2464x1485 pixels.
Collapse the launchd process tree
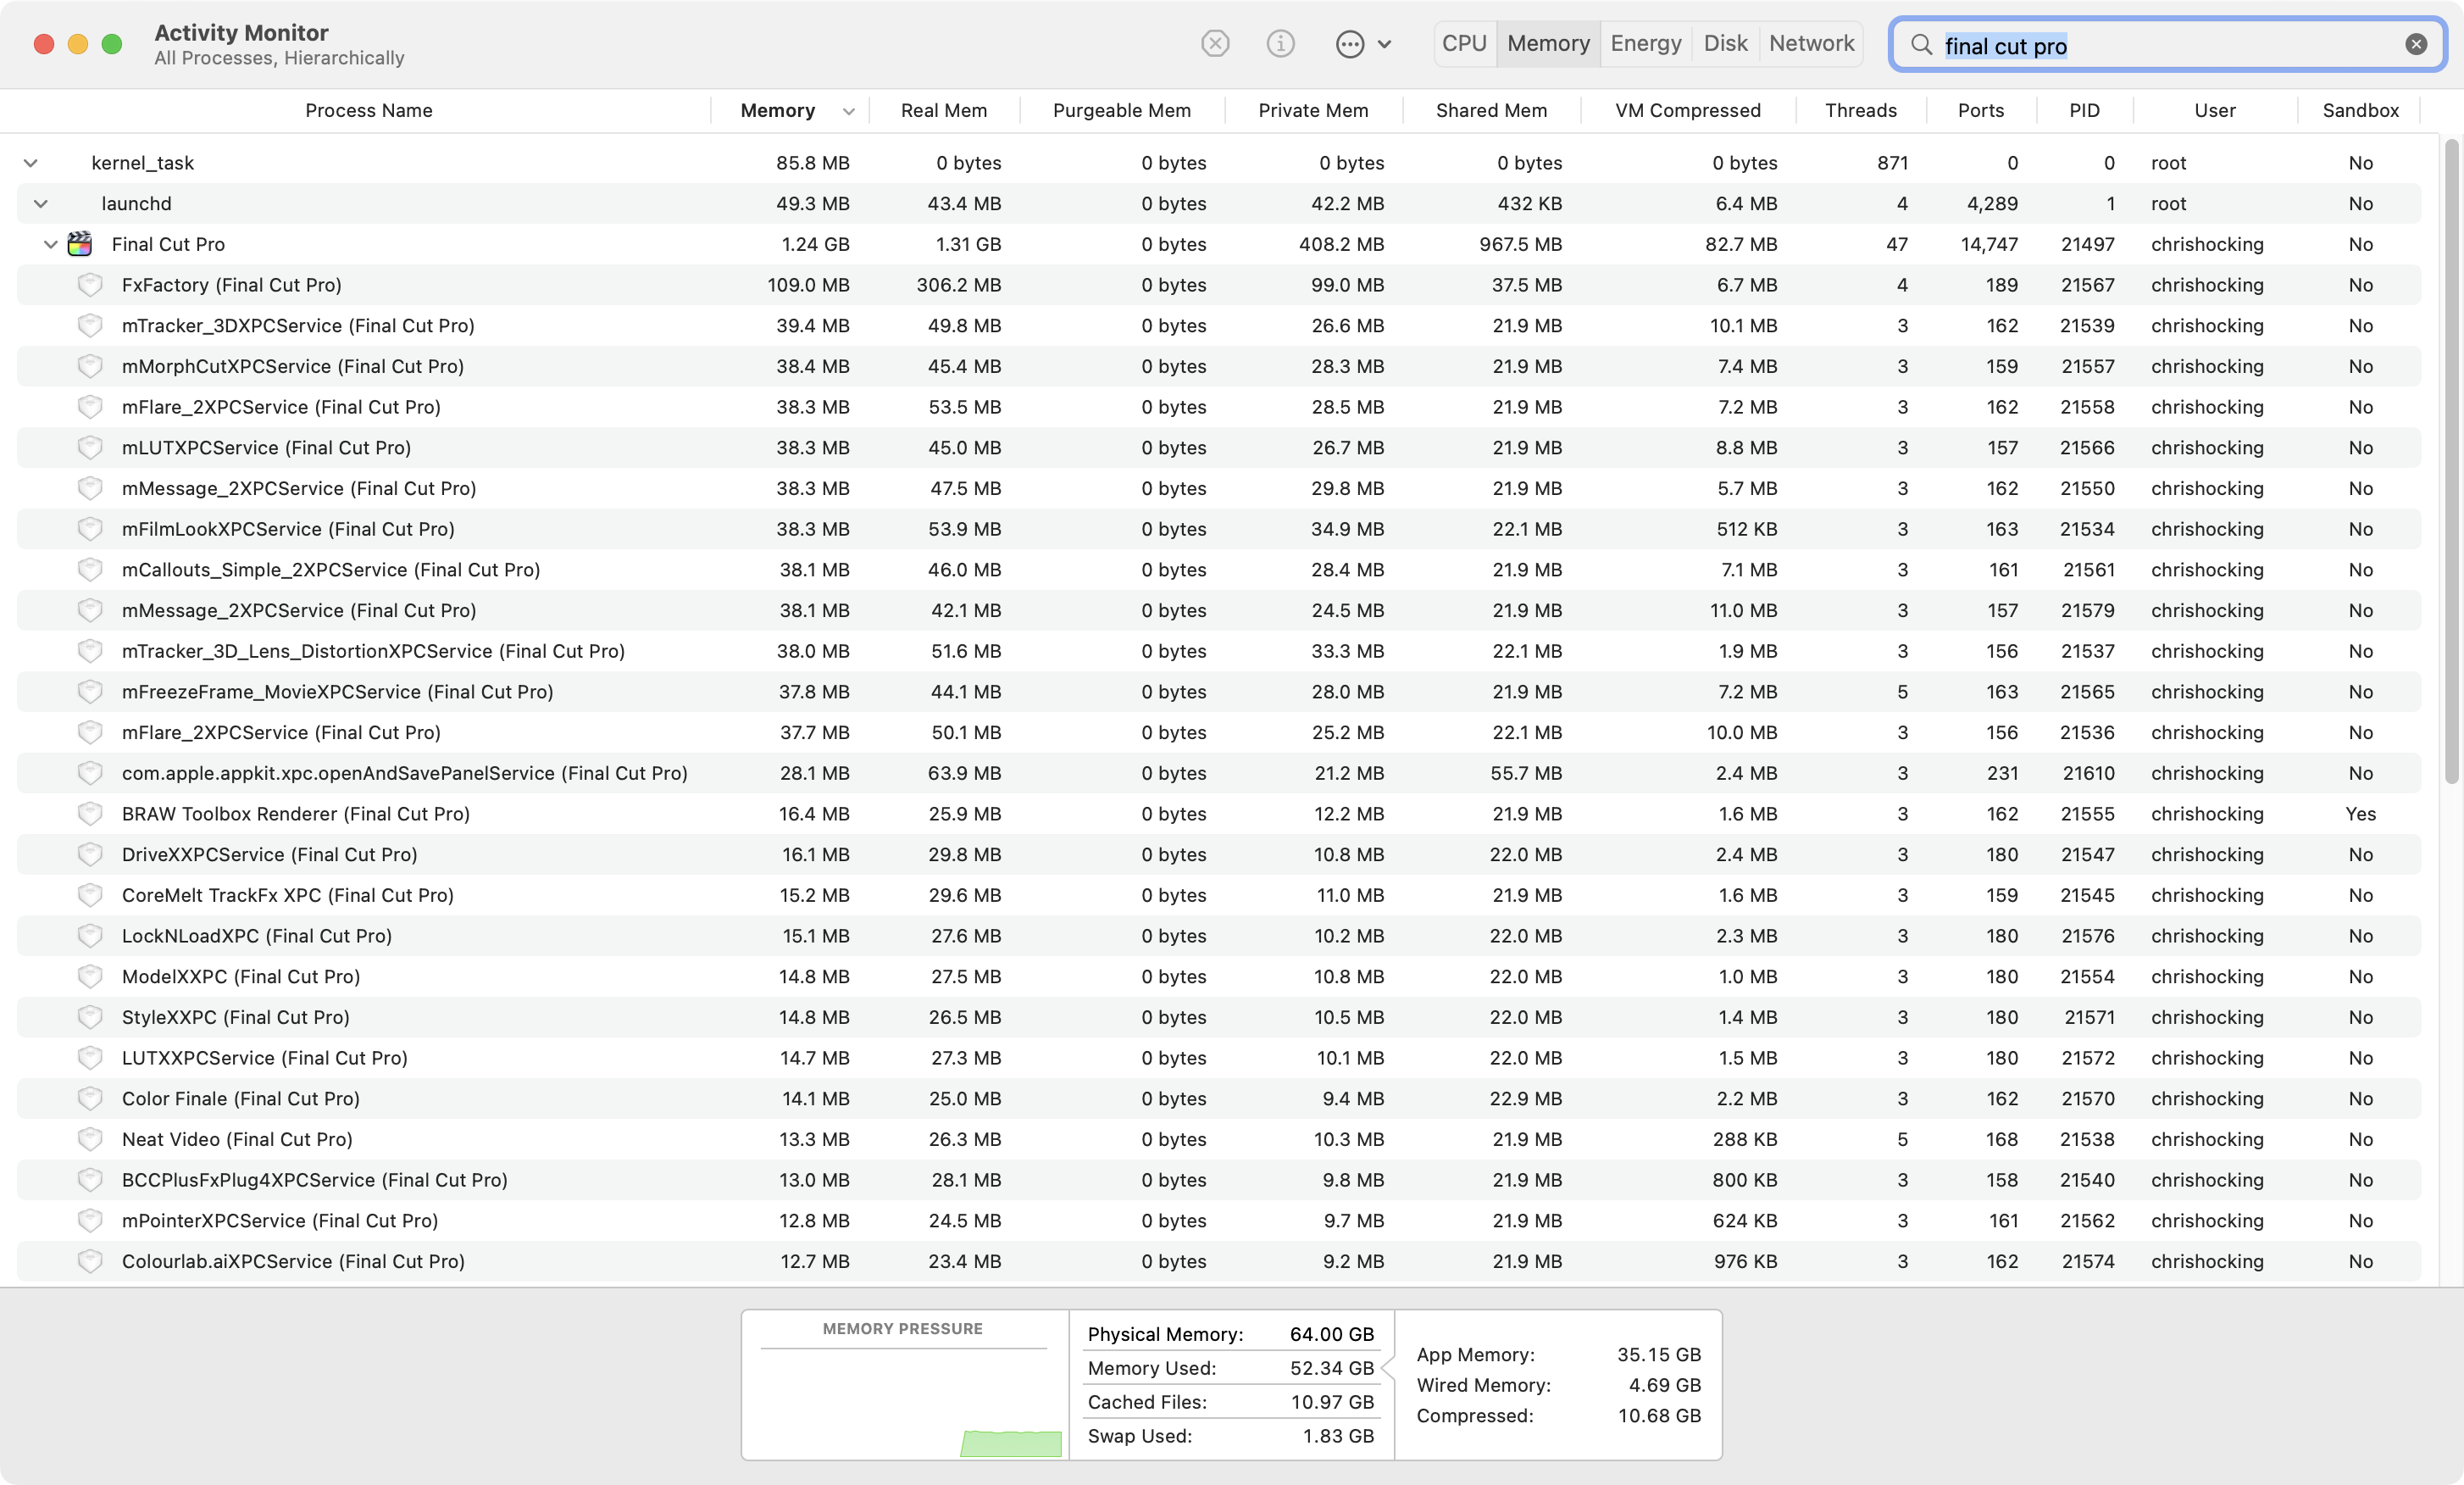click(x=41, y=204)
